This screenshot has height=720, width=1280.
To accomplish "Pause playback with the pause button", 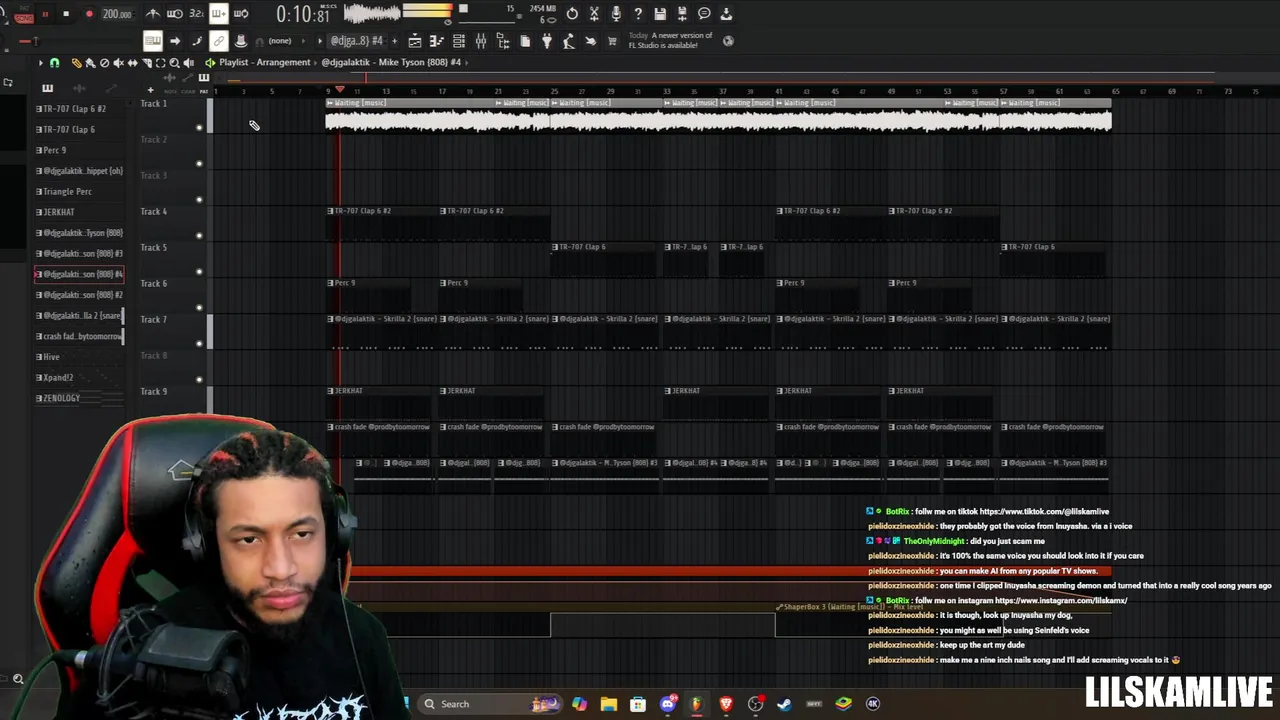I will [x=45, y=14].
